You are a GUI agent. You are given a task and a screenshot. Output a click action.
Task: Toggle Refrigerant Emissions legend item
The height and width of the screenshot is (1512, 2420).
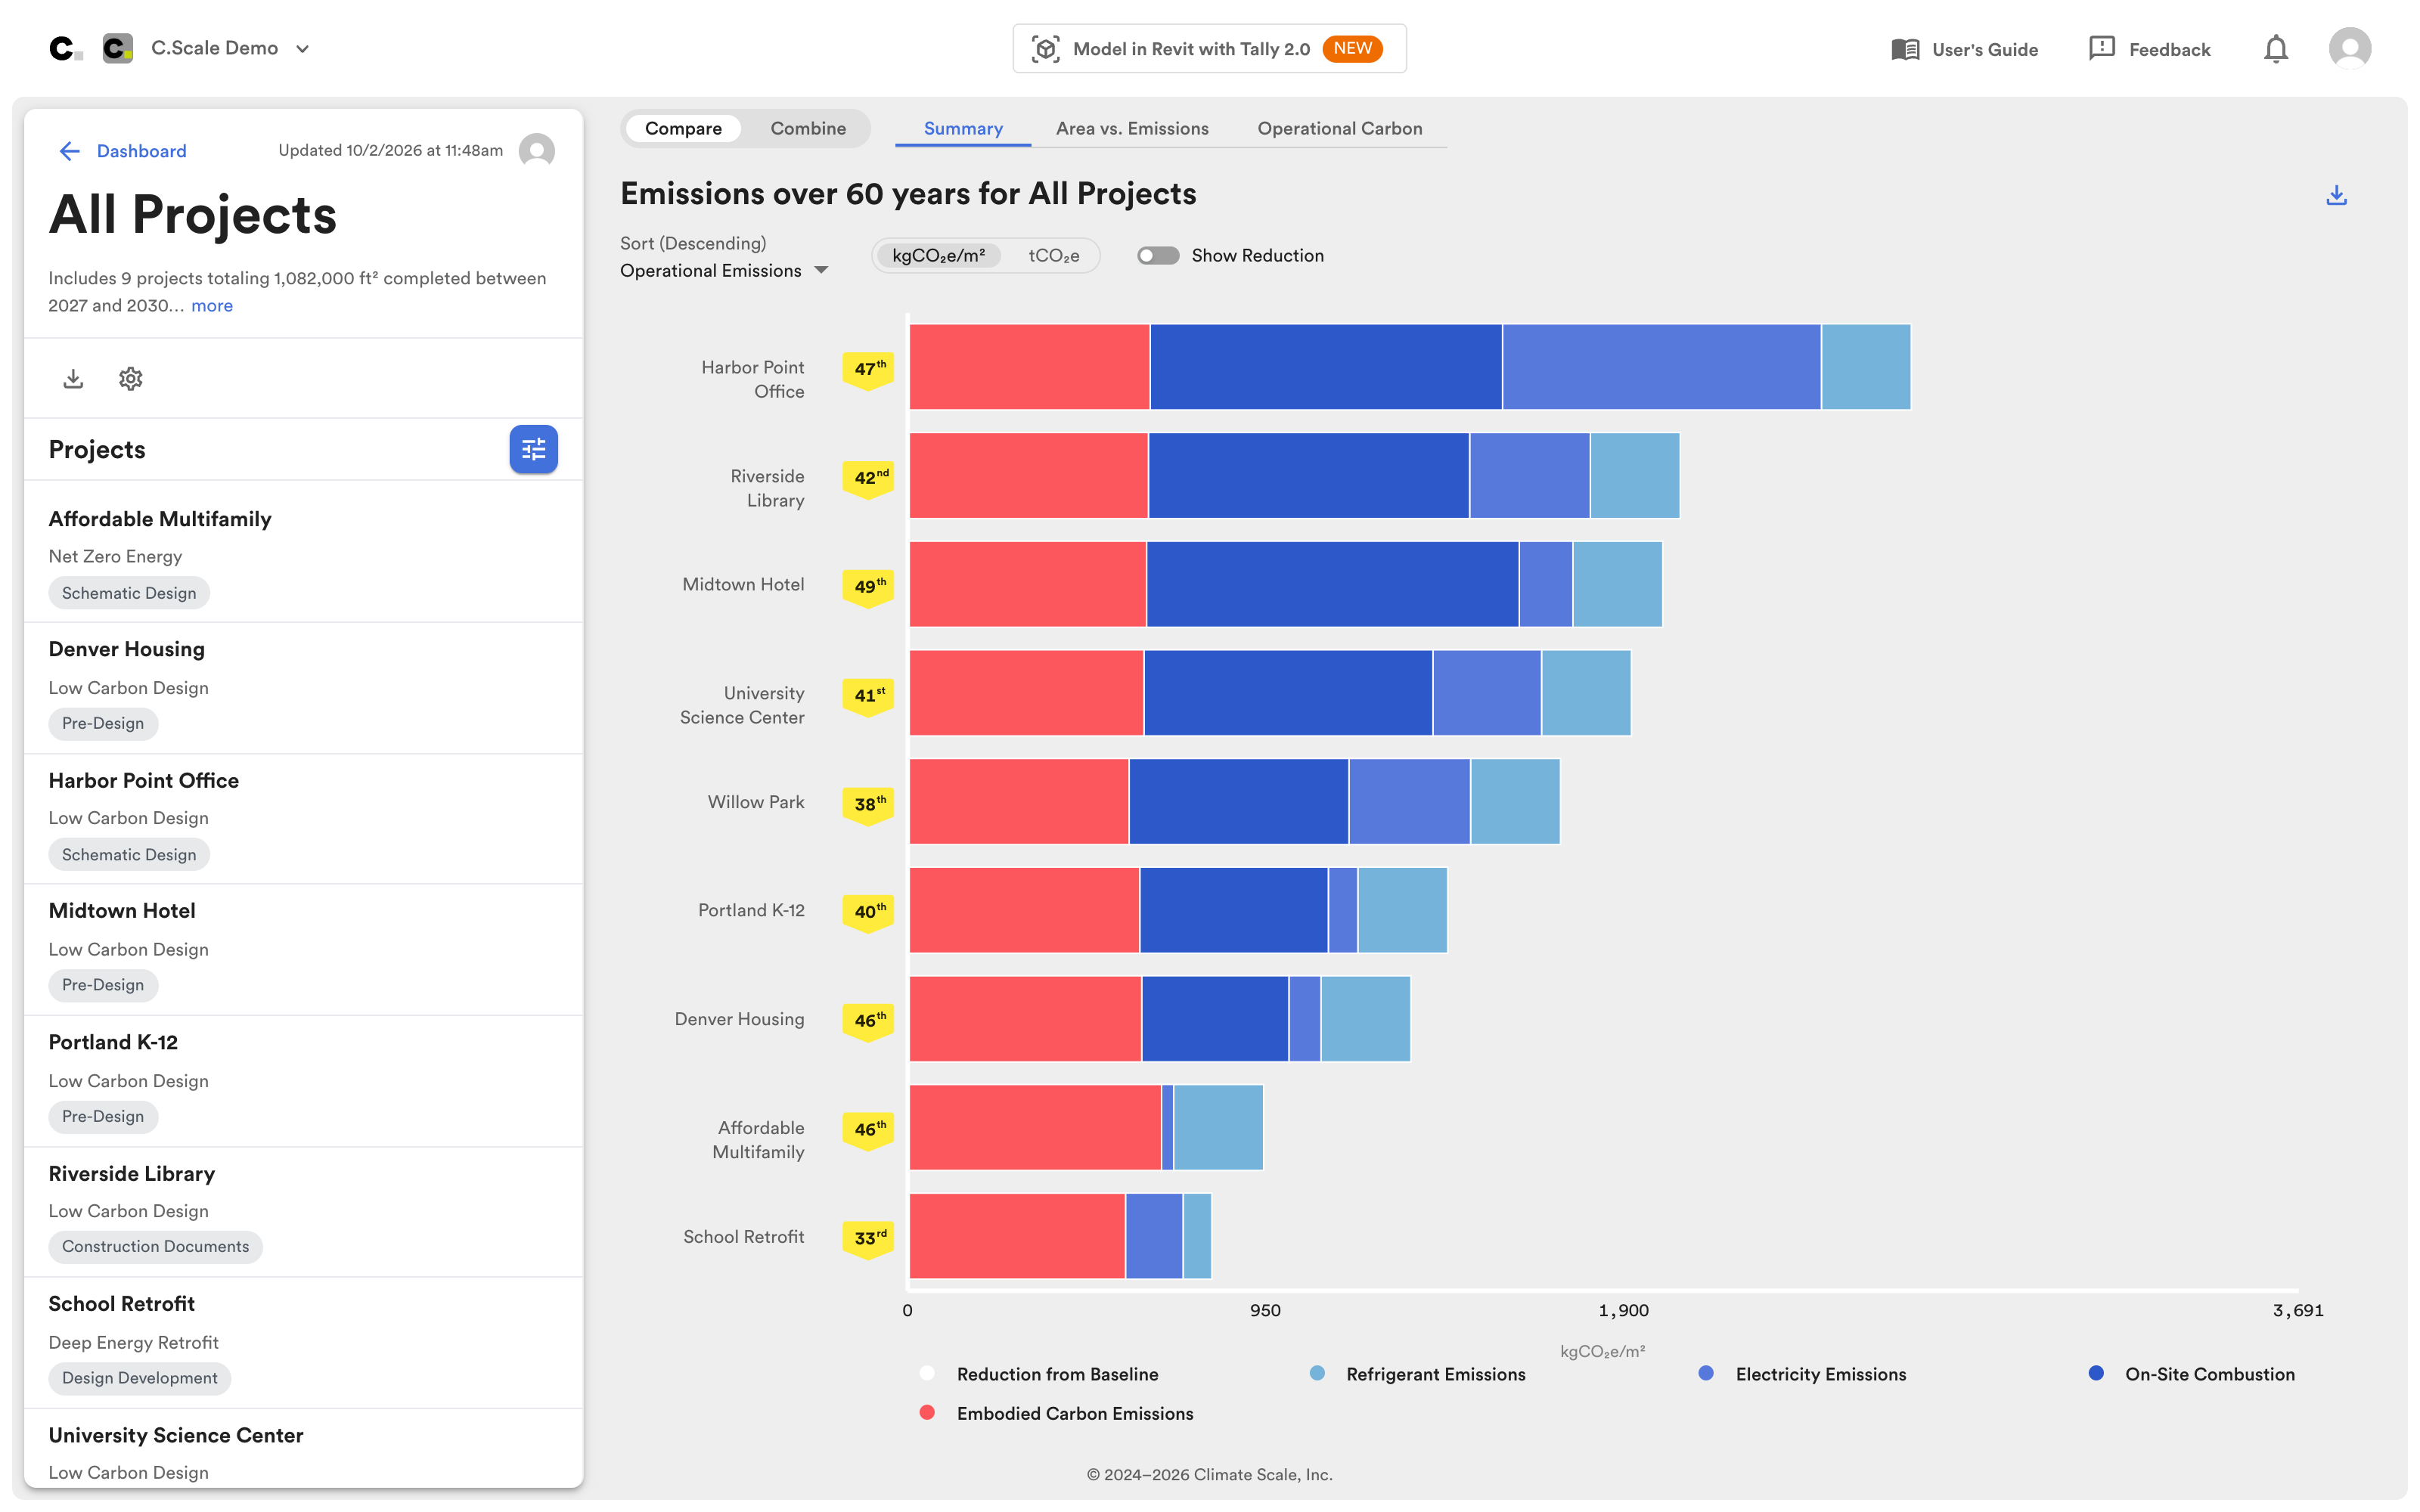coord(1418,1374)
